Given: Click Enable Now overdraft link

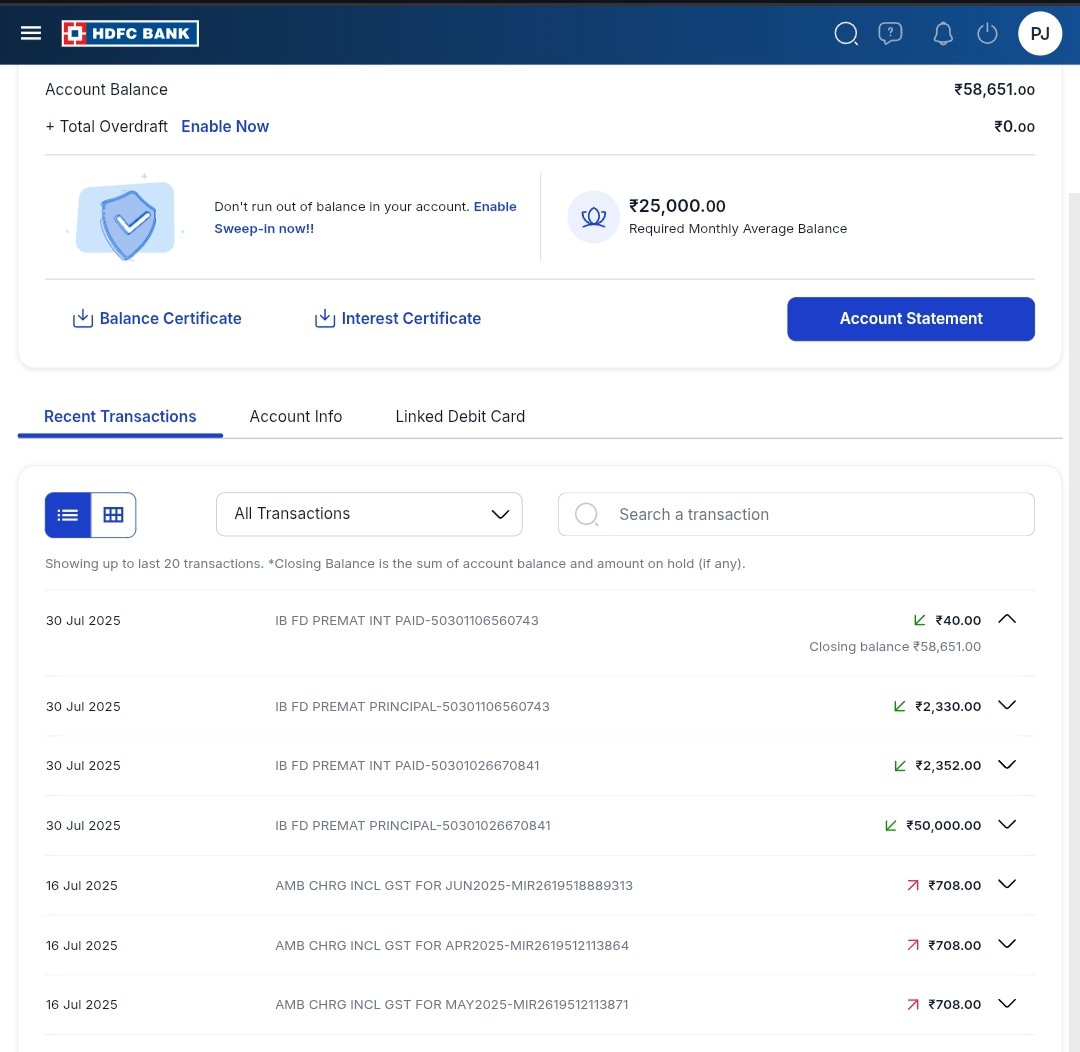Looking at the screenshot, I should click(x=225, y=126).
